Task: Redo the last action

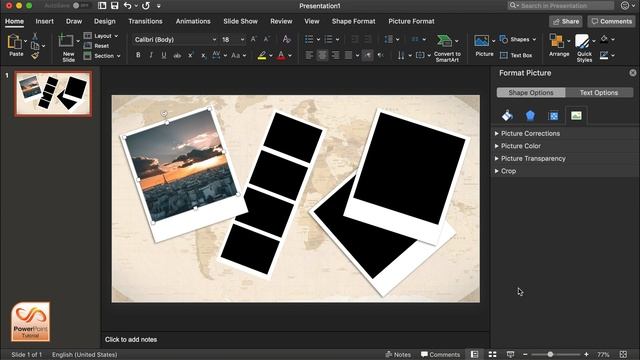Action: point(146,5)
